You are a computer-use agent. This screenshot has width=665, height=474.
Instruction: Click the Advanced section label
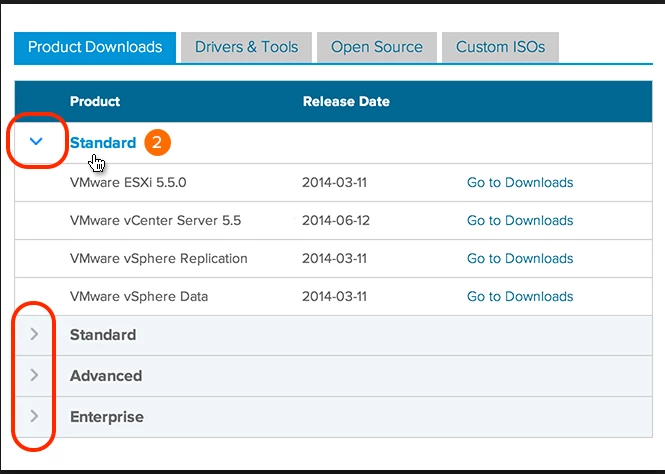coord(106,376)
